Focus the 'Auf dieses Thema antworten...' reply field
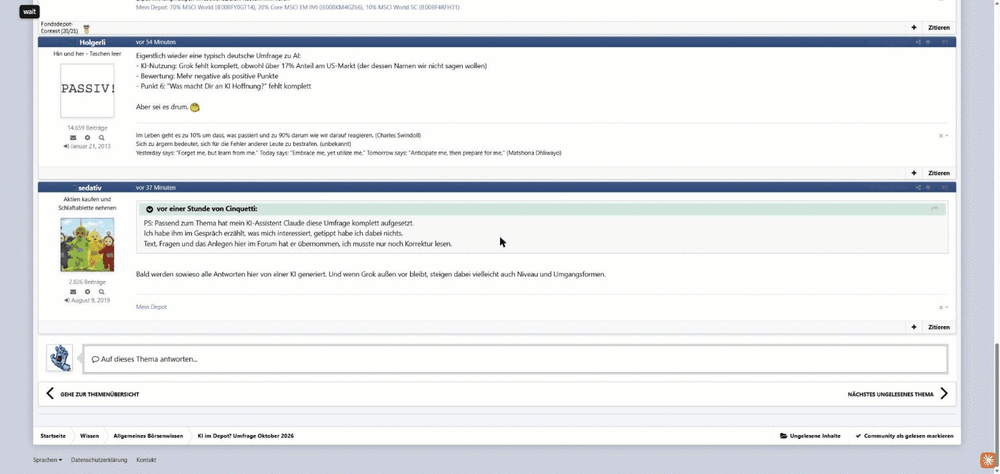The width and height of the screenshot is (1000, 474). (515, 359)
